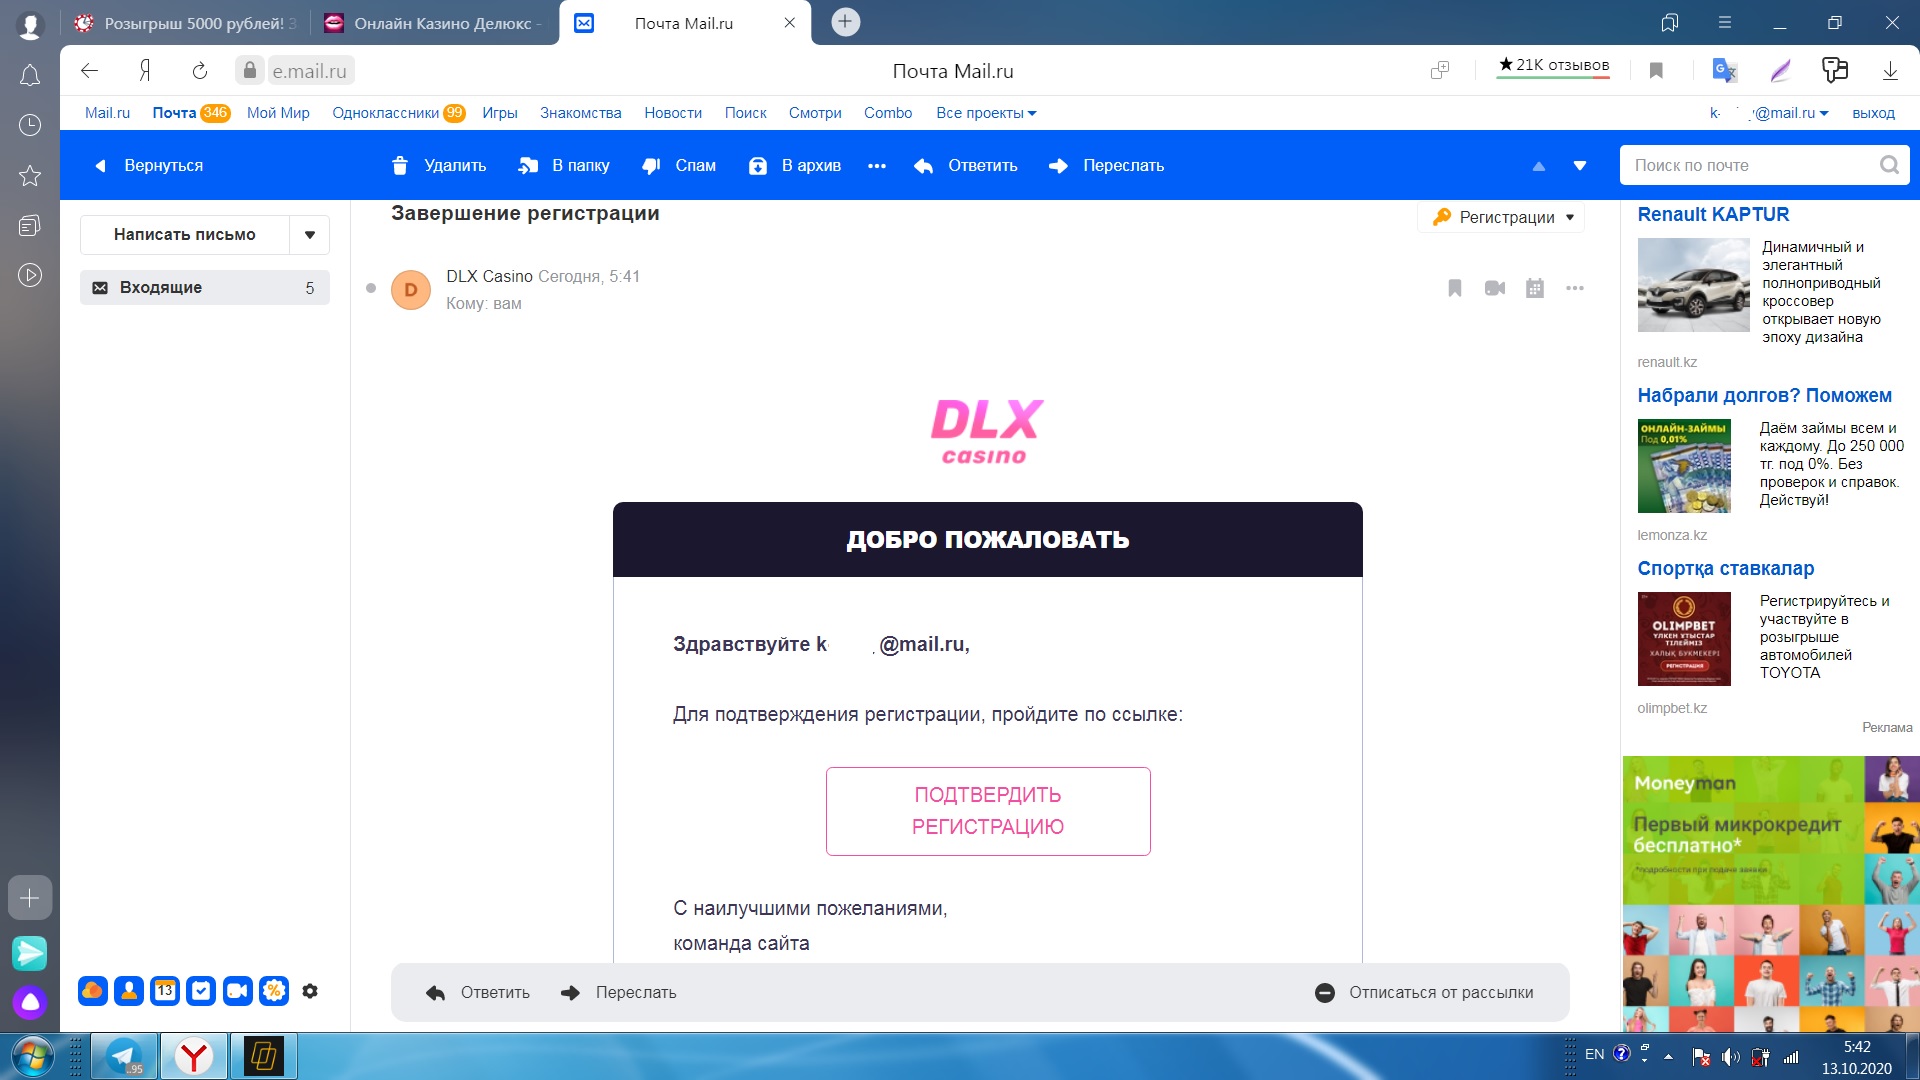The width and height of the screenshot is (1920, 1080).
Task: Go to next message with down arrow
Action: coord(1580,166)
